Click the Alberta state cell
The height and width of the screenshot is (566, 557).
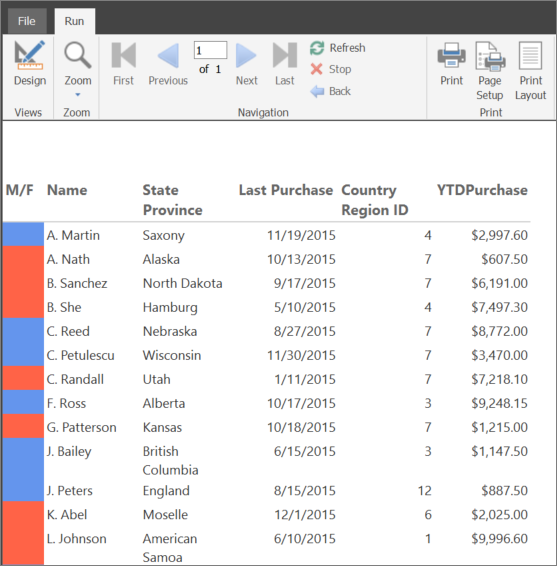click(164, 403)
